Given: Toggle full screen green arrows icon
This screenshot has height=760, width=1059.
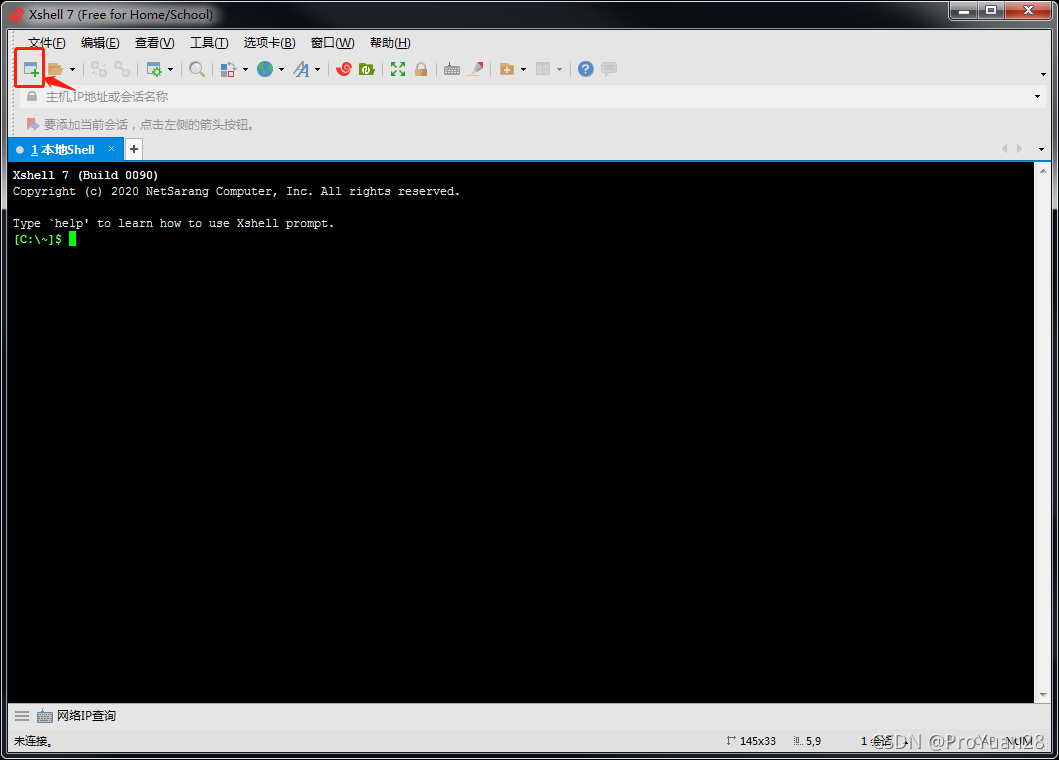Looking at the screenshot, I should 398,69.
